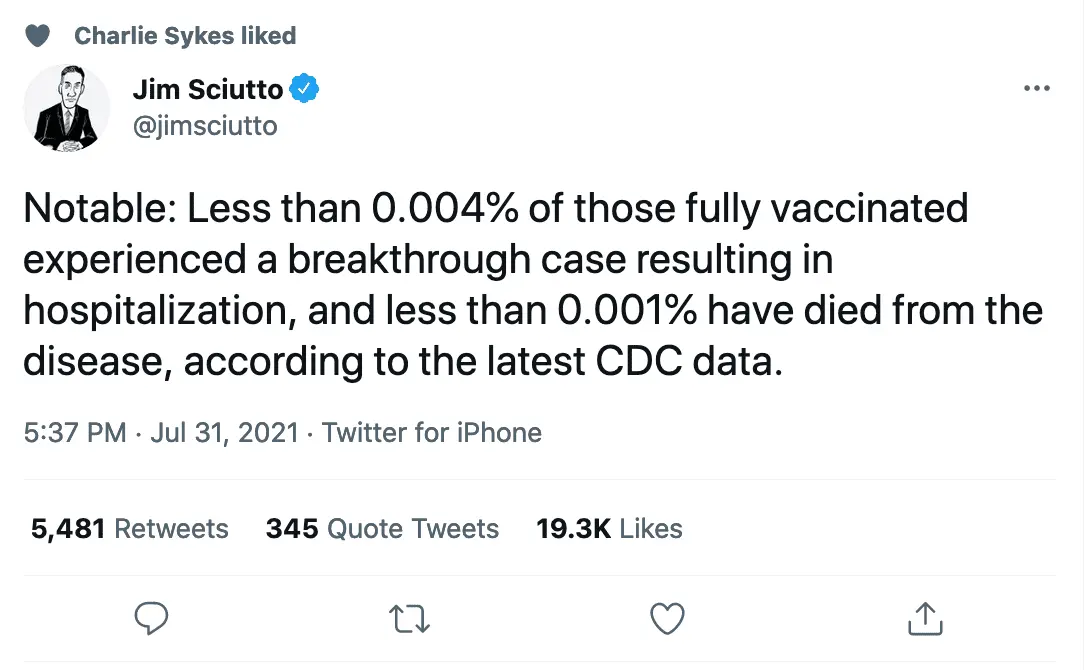The height and width of the screenshot is (670, 1092).
Task: View the 5,481 Retweets list
Action: 130,528
